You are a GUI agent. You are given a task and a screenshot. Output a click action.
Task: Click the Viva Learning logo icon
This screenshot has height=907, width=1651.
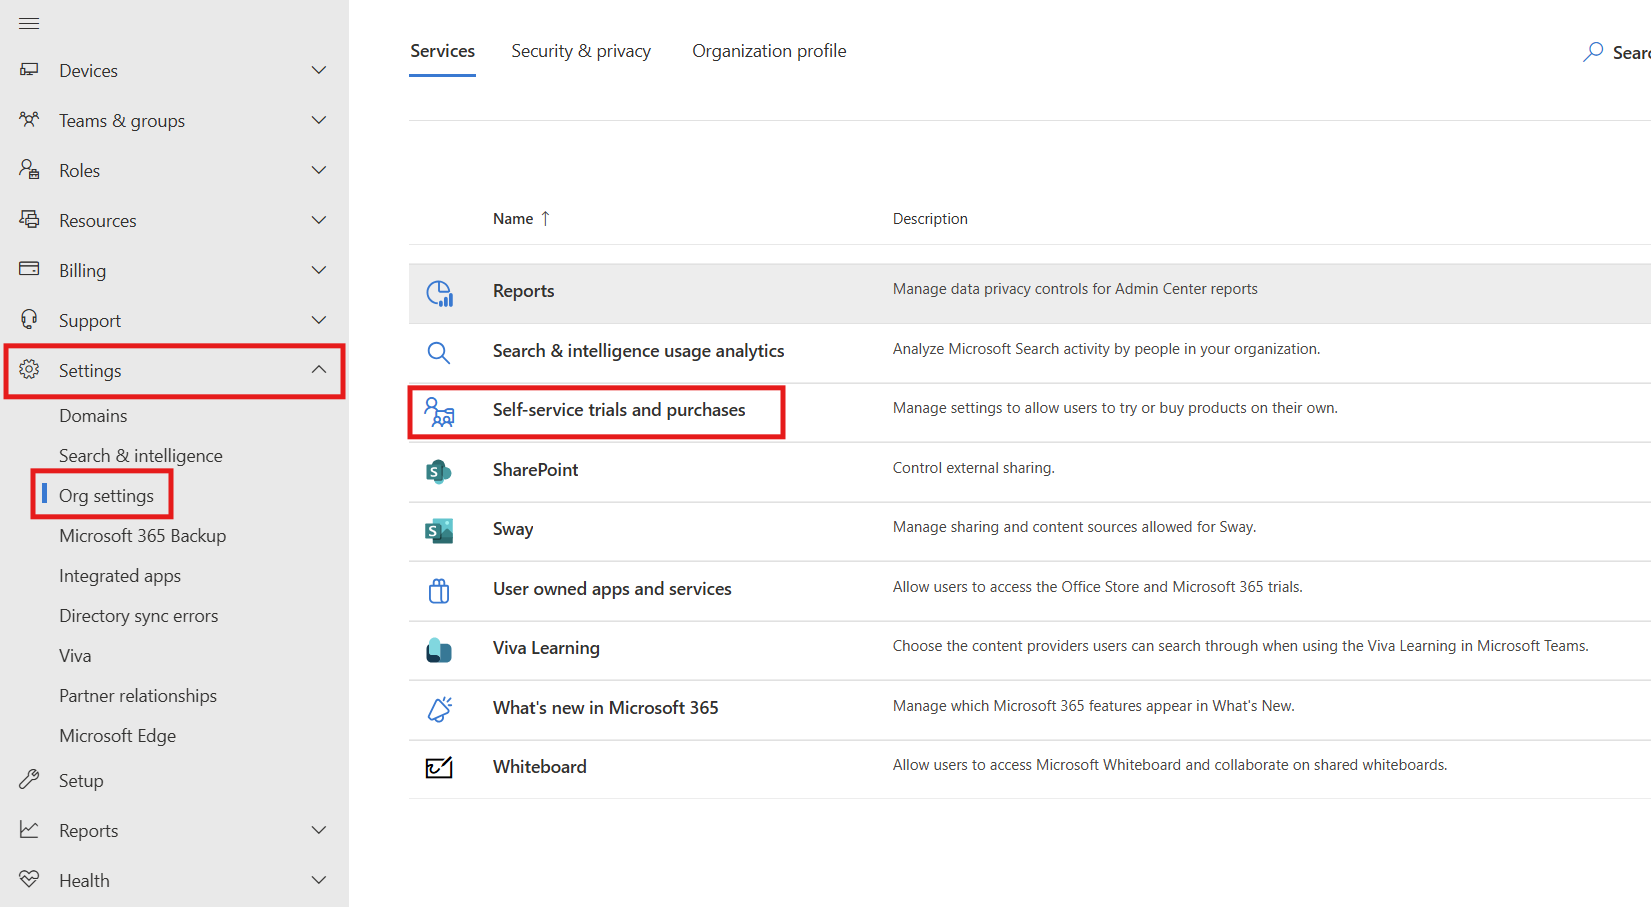coord(438,650)
